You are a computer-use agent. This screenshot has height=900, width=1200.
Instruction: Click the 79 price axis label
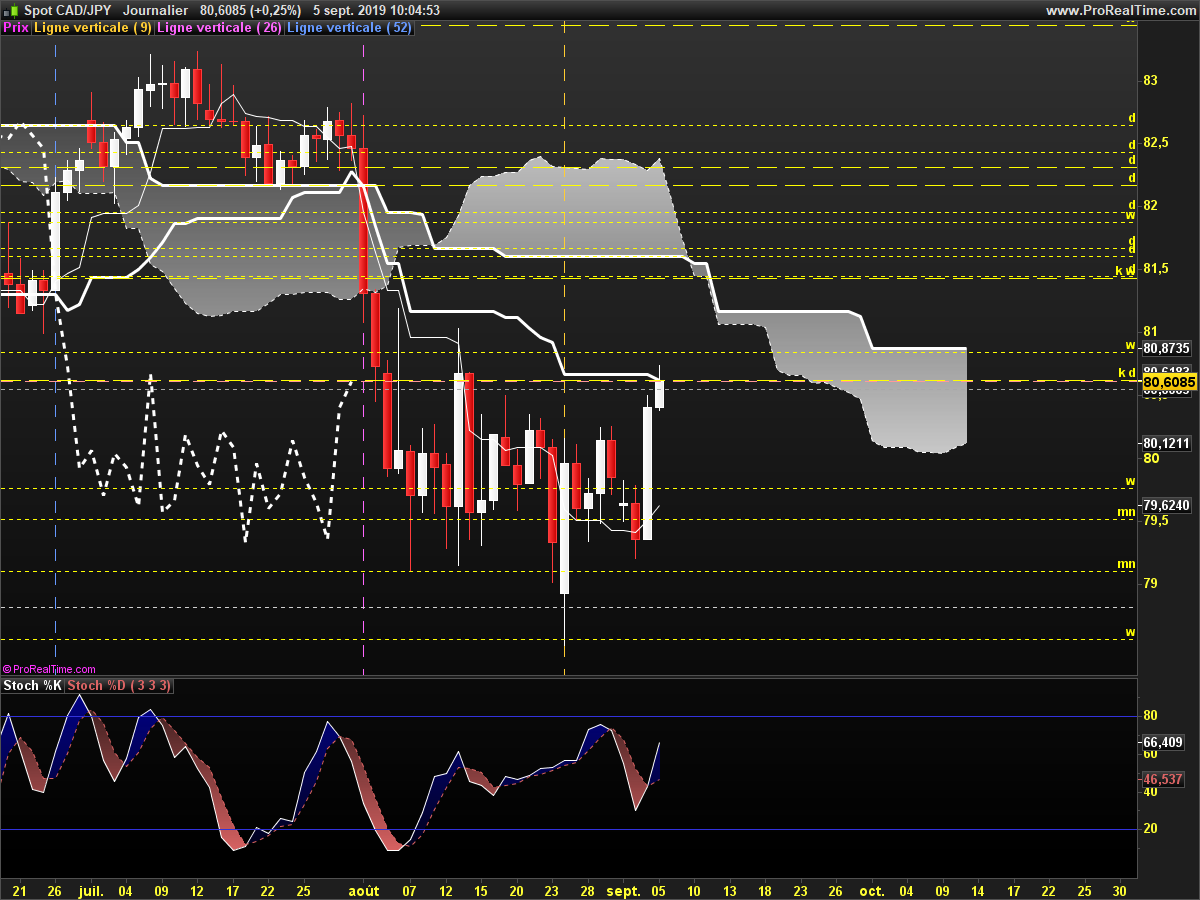[x=1150, y=583]
